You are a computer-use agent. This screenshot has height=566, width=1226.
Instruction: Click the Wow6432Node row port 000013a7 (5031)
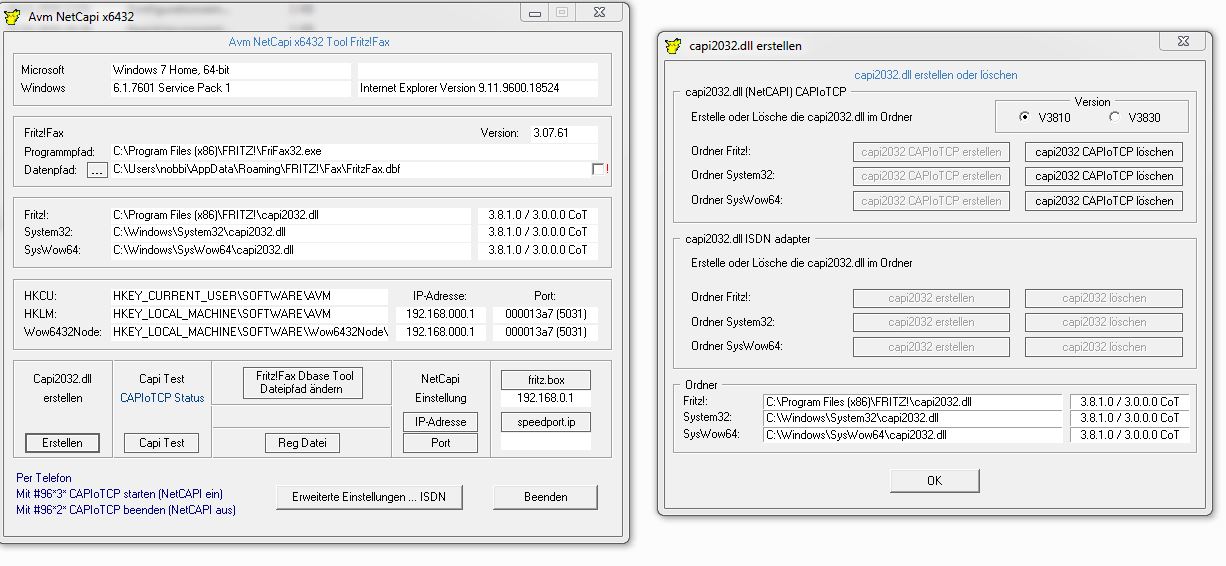coord(545,332)
